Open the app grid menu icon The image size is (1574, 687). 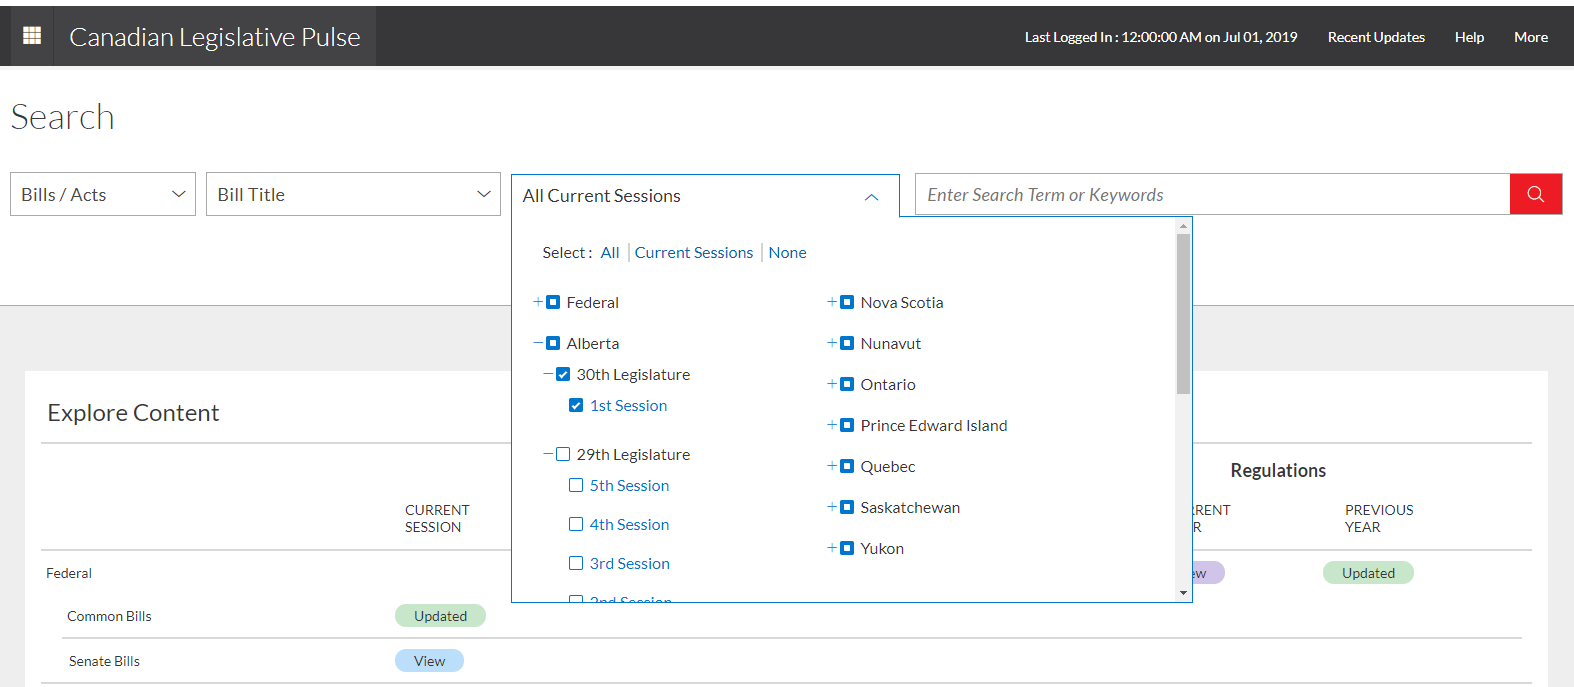(32, 36)
